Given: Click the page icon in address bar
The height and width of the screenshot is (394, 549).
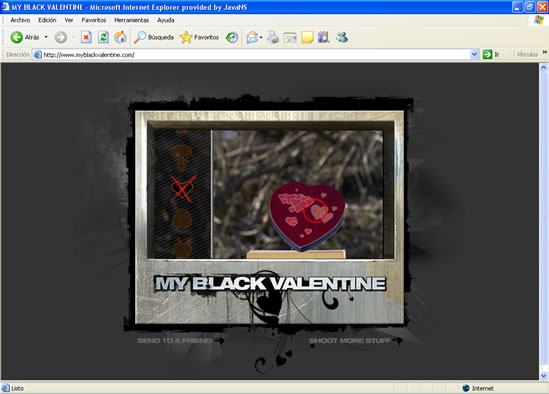Looking at the screenshot, I should point(37,55).
